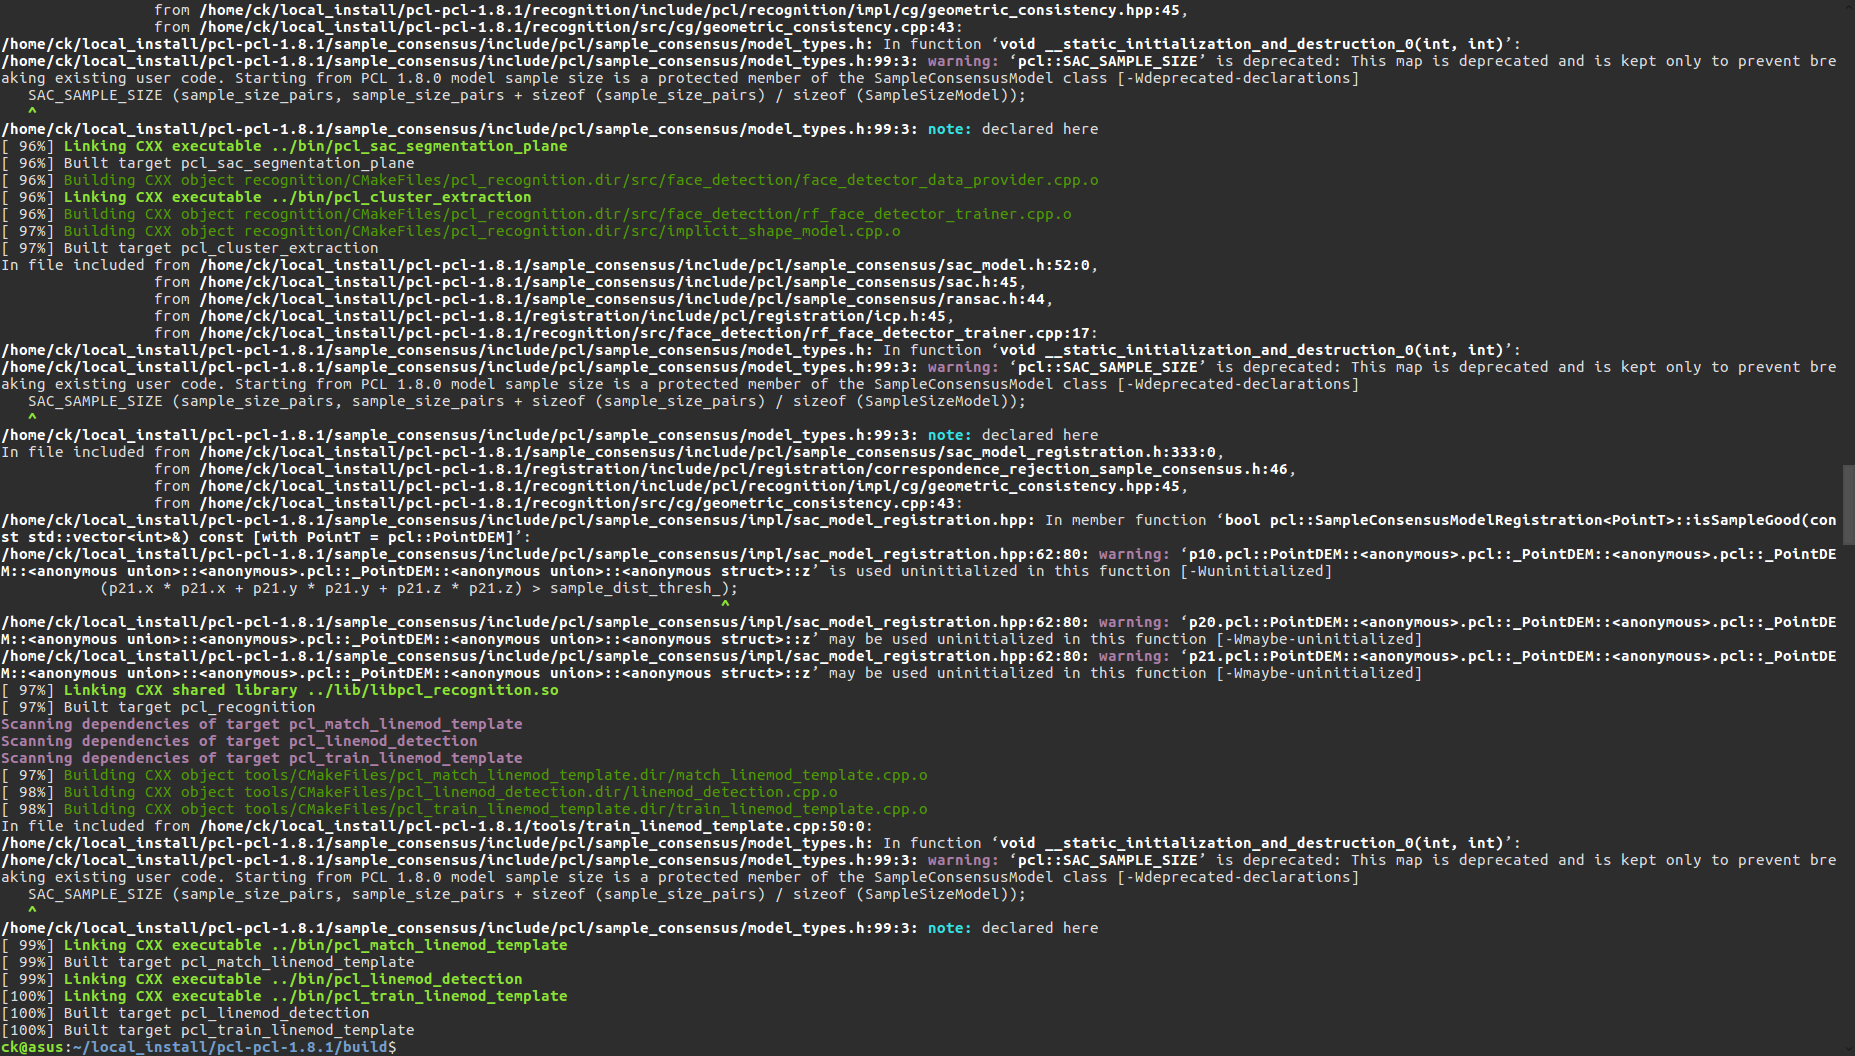Viewport: 1855px width, 1056px height.
Task: Click the terminal scrollbar thumb on right edge
Action: (1848, 491)
